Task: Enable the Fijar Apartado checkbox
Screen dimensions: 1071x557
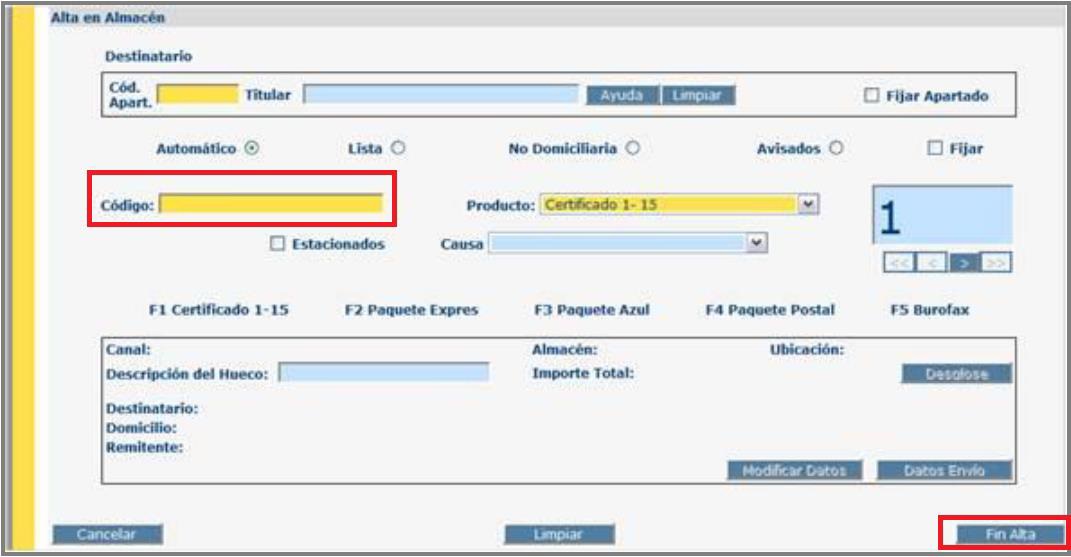Action: pos(871,96)
